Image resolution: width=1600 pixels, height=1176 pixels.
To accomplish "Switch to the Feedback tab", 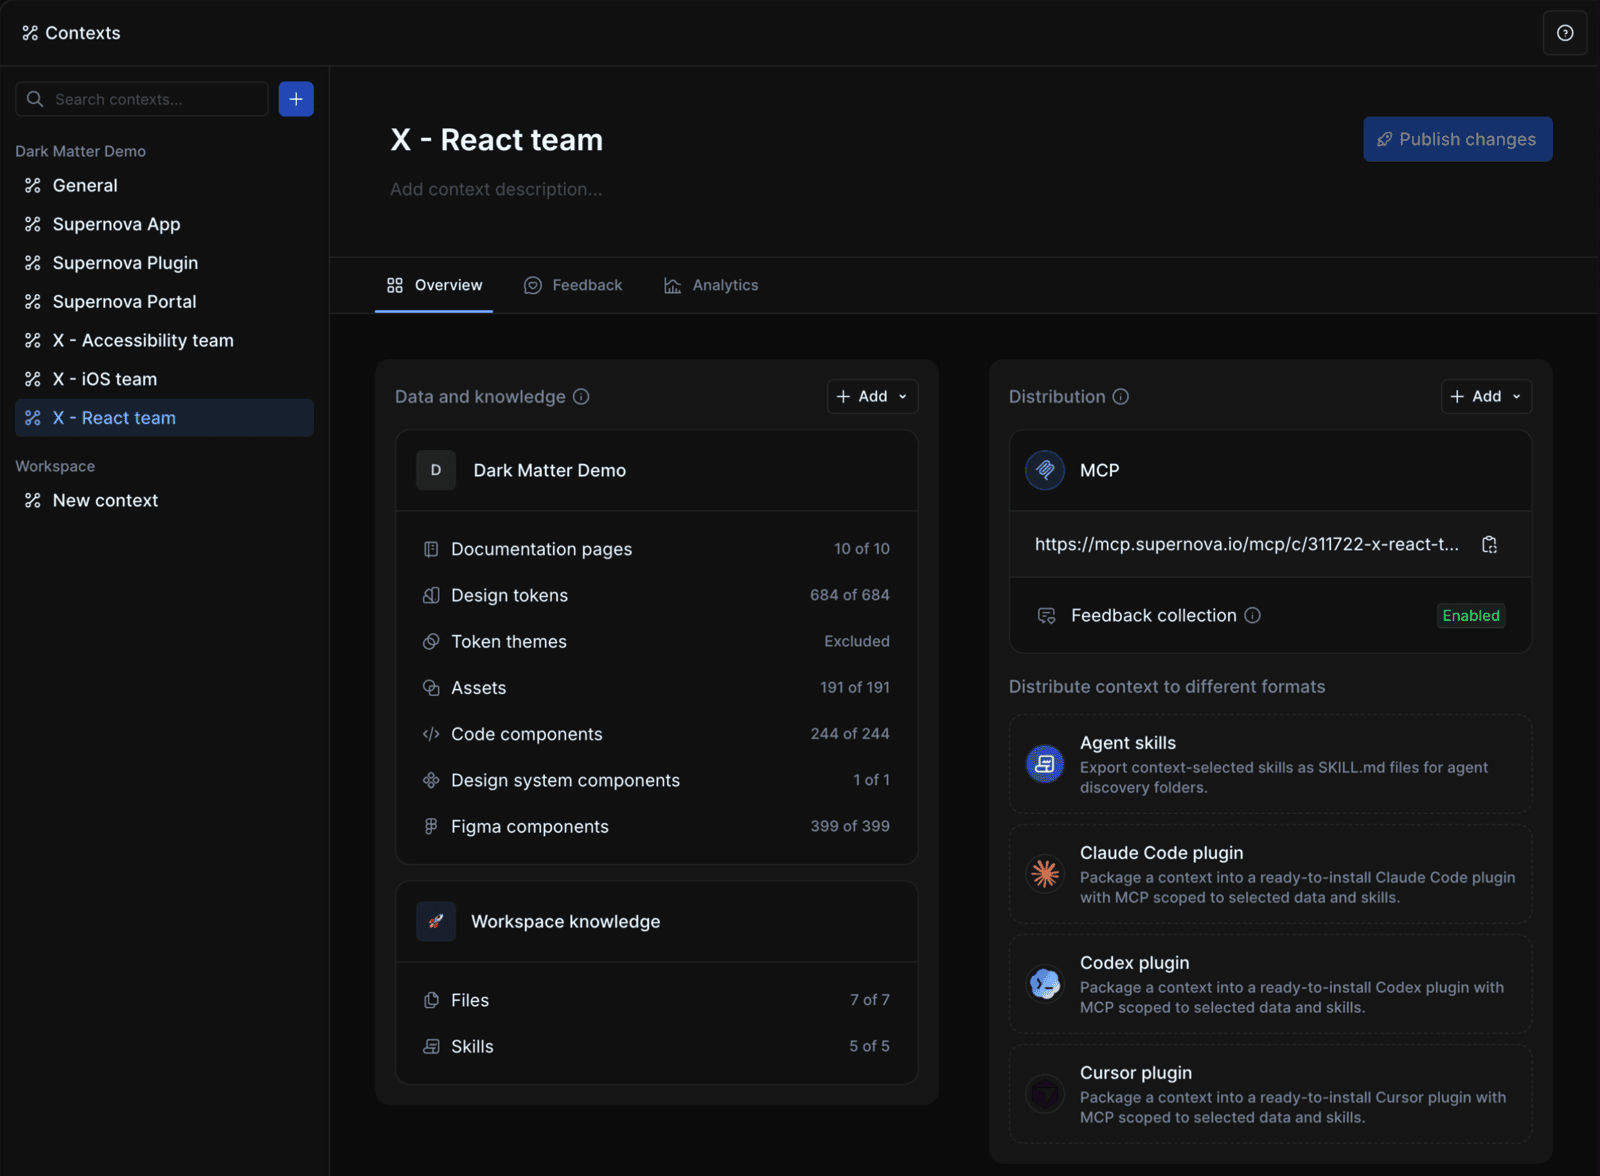I will pyautogui.click(x=573, y=285).
